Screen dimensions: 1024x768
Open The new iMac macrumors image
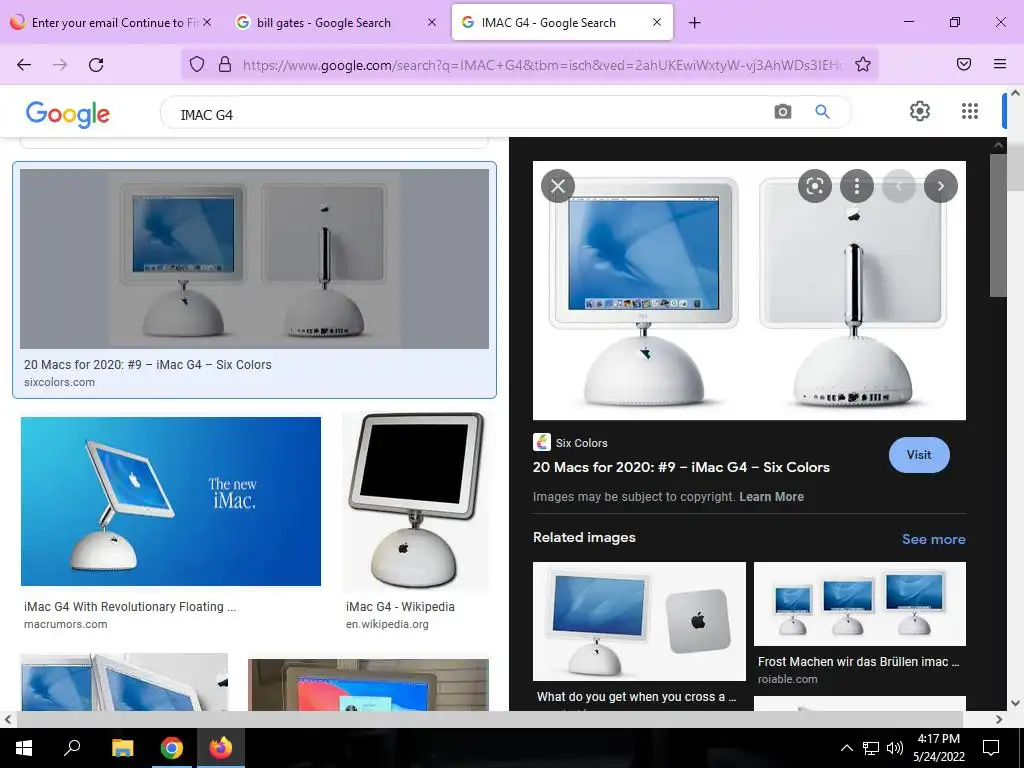coord(170,502)
